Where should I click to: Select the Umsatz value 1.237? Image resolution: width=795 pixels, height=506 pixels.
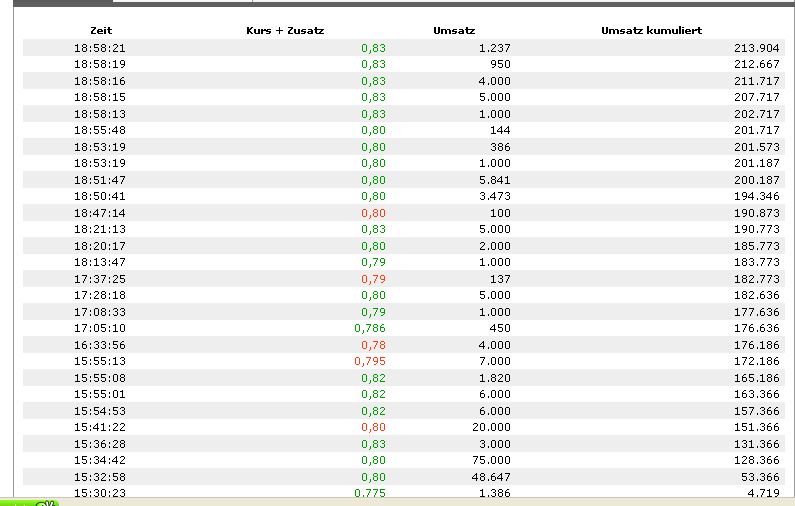495,48
